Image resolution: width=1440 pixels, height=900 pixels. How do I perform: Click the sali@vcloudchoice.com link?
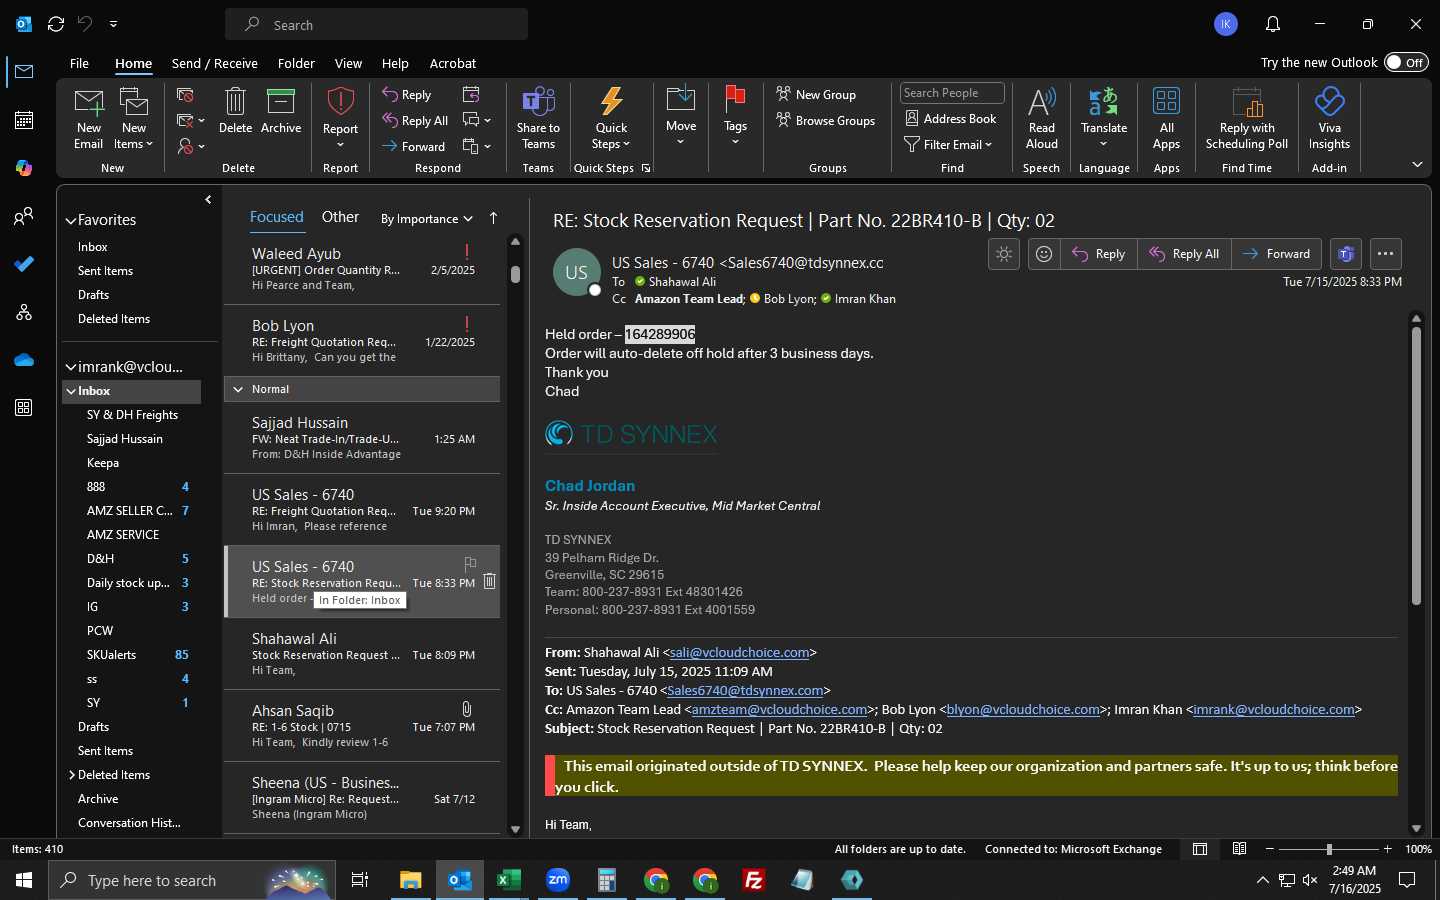pyautogui.click(x=739, y=652)
